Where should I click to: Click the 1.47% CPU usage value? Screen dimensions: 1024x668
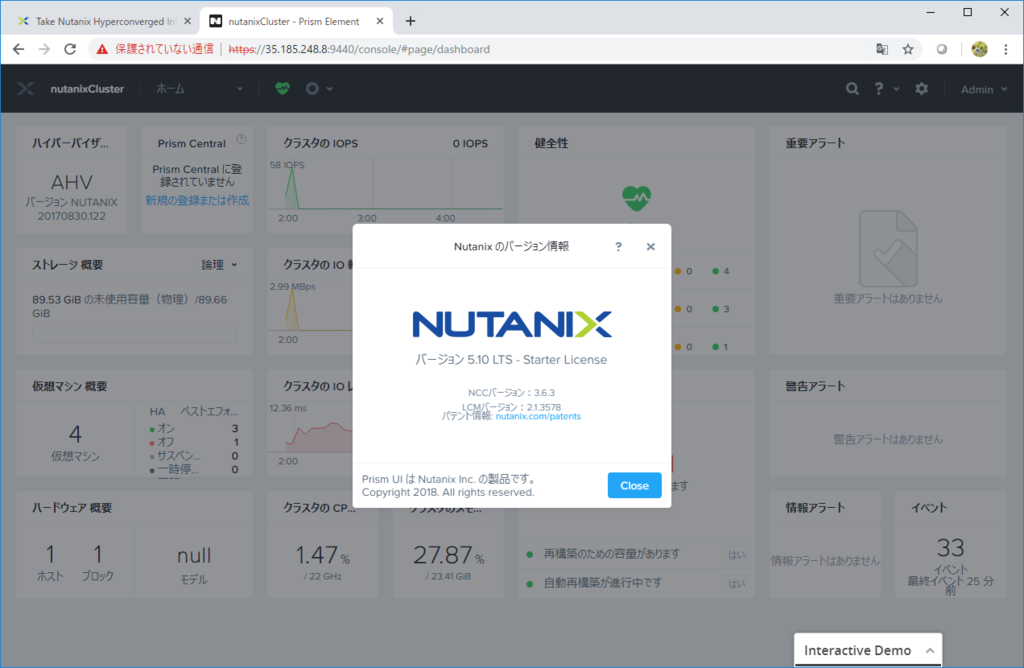(x=323, y=555)
